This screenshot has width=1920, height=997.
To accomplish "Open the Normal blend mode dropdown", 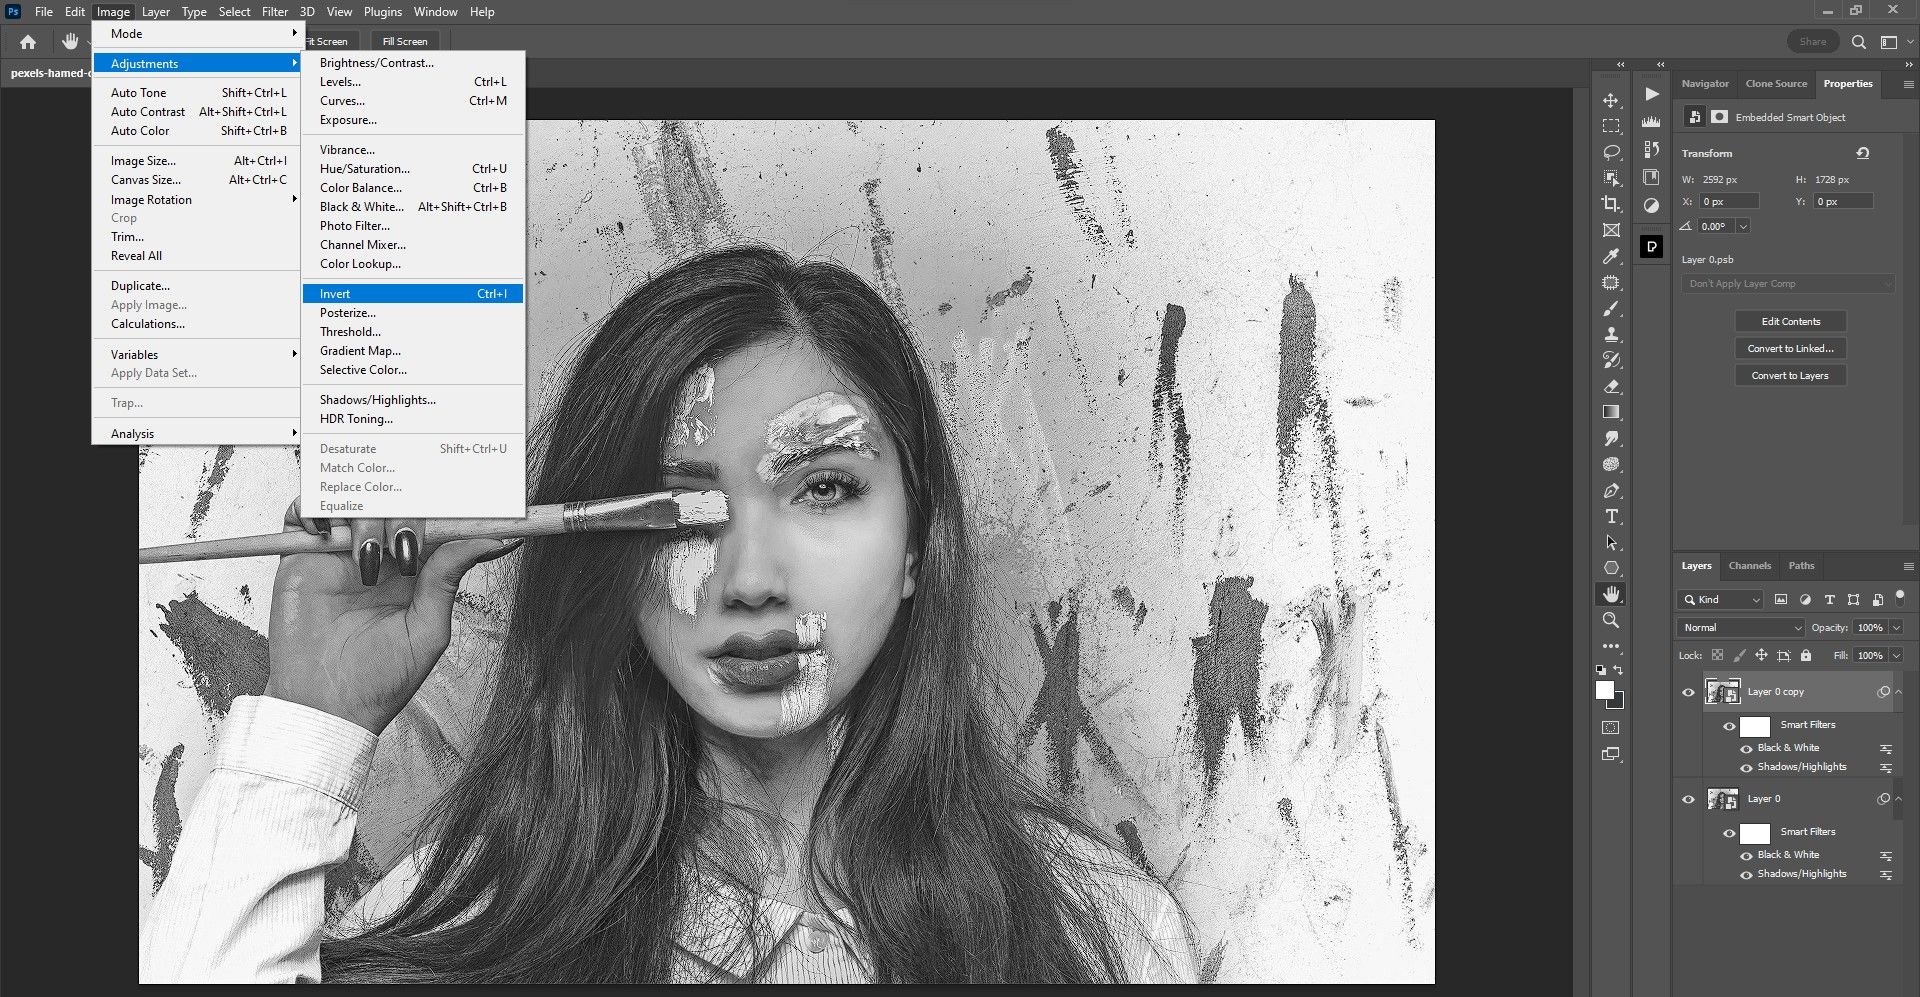I will tap(1740, 627).
